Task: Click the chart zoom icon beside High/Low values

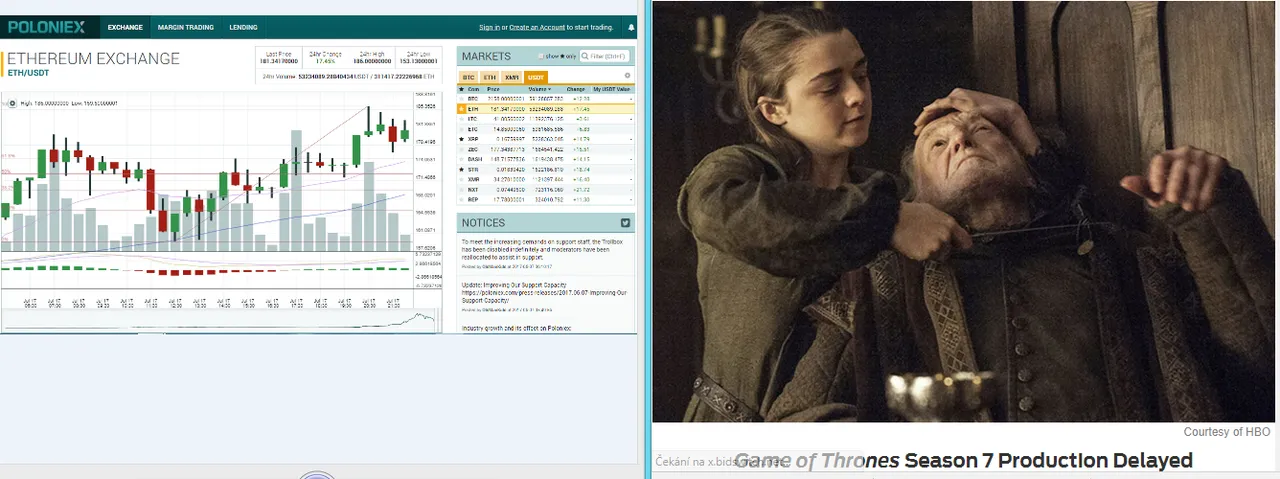Action: tap(10, 102)
